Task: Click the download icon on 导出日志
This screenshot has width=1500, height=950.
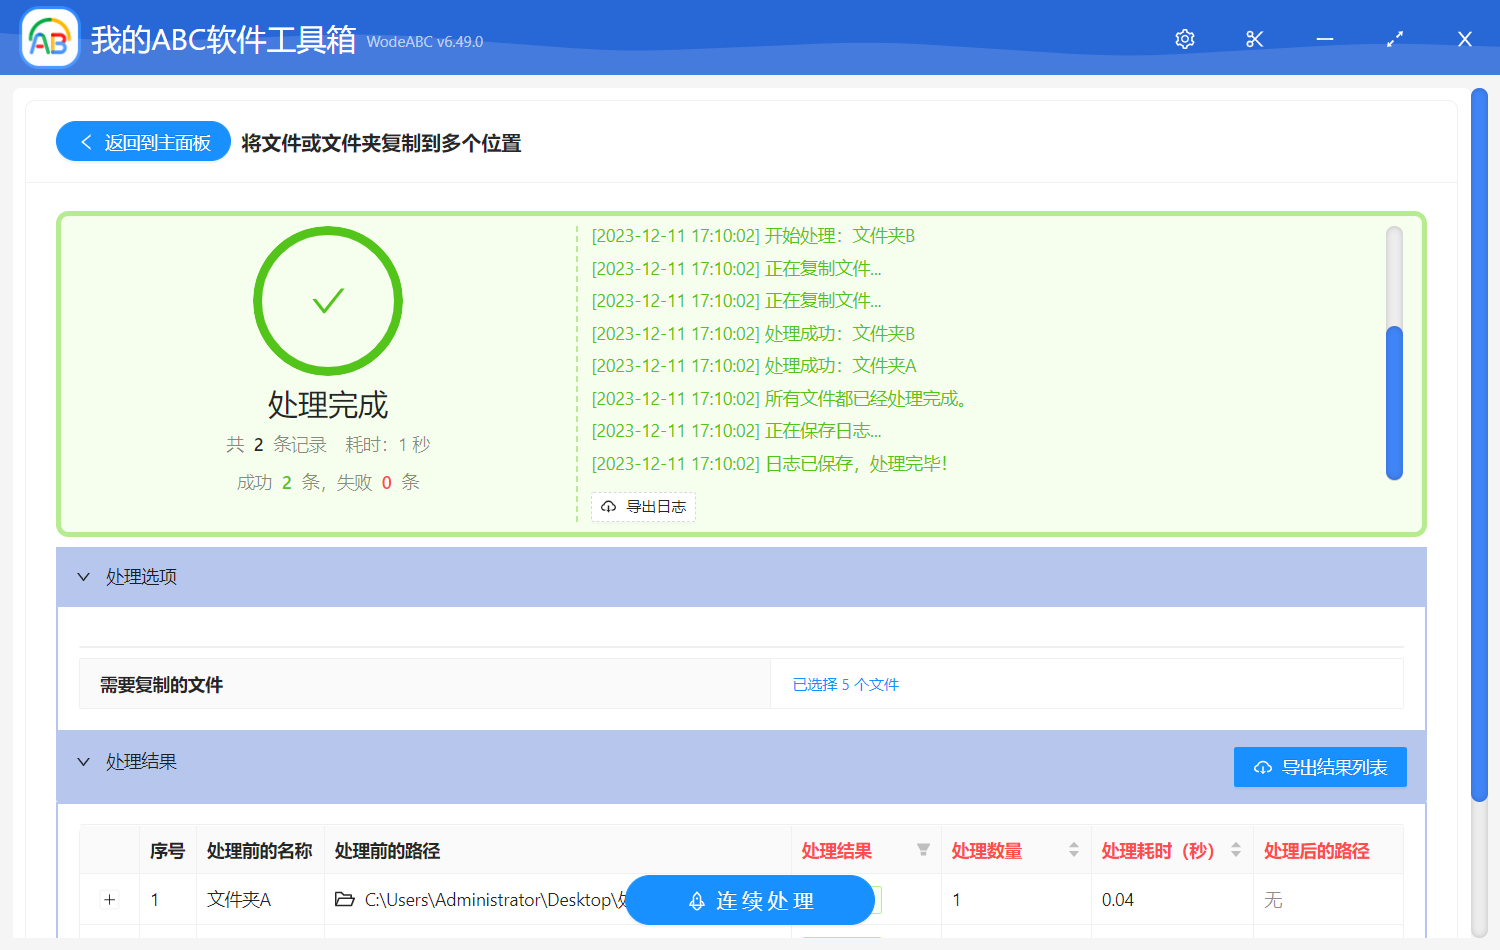Action: tap(608, 507)
